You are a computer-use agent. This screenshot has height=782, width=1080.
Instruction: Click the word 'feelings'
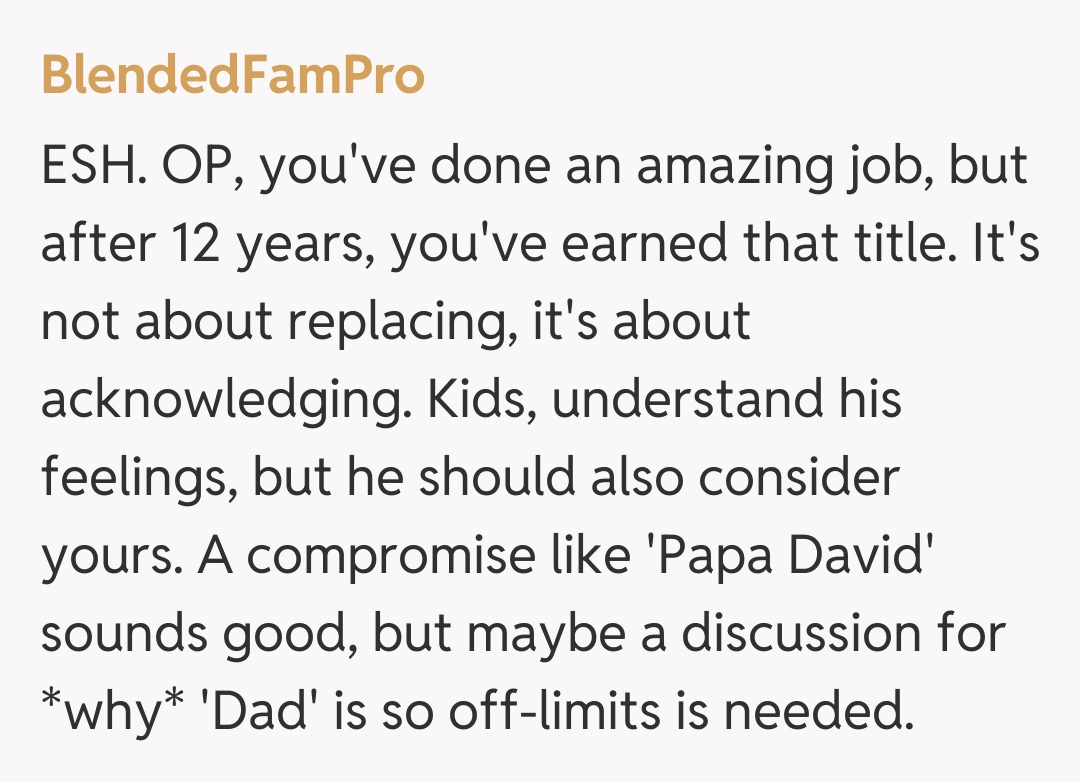click(138, 478)
